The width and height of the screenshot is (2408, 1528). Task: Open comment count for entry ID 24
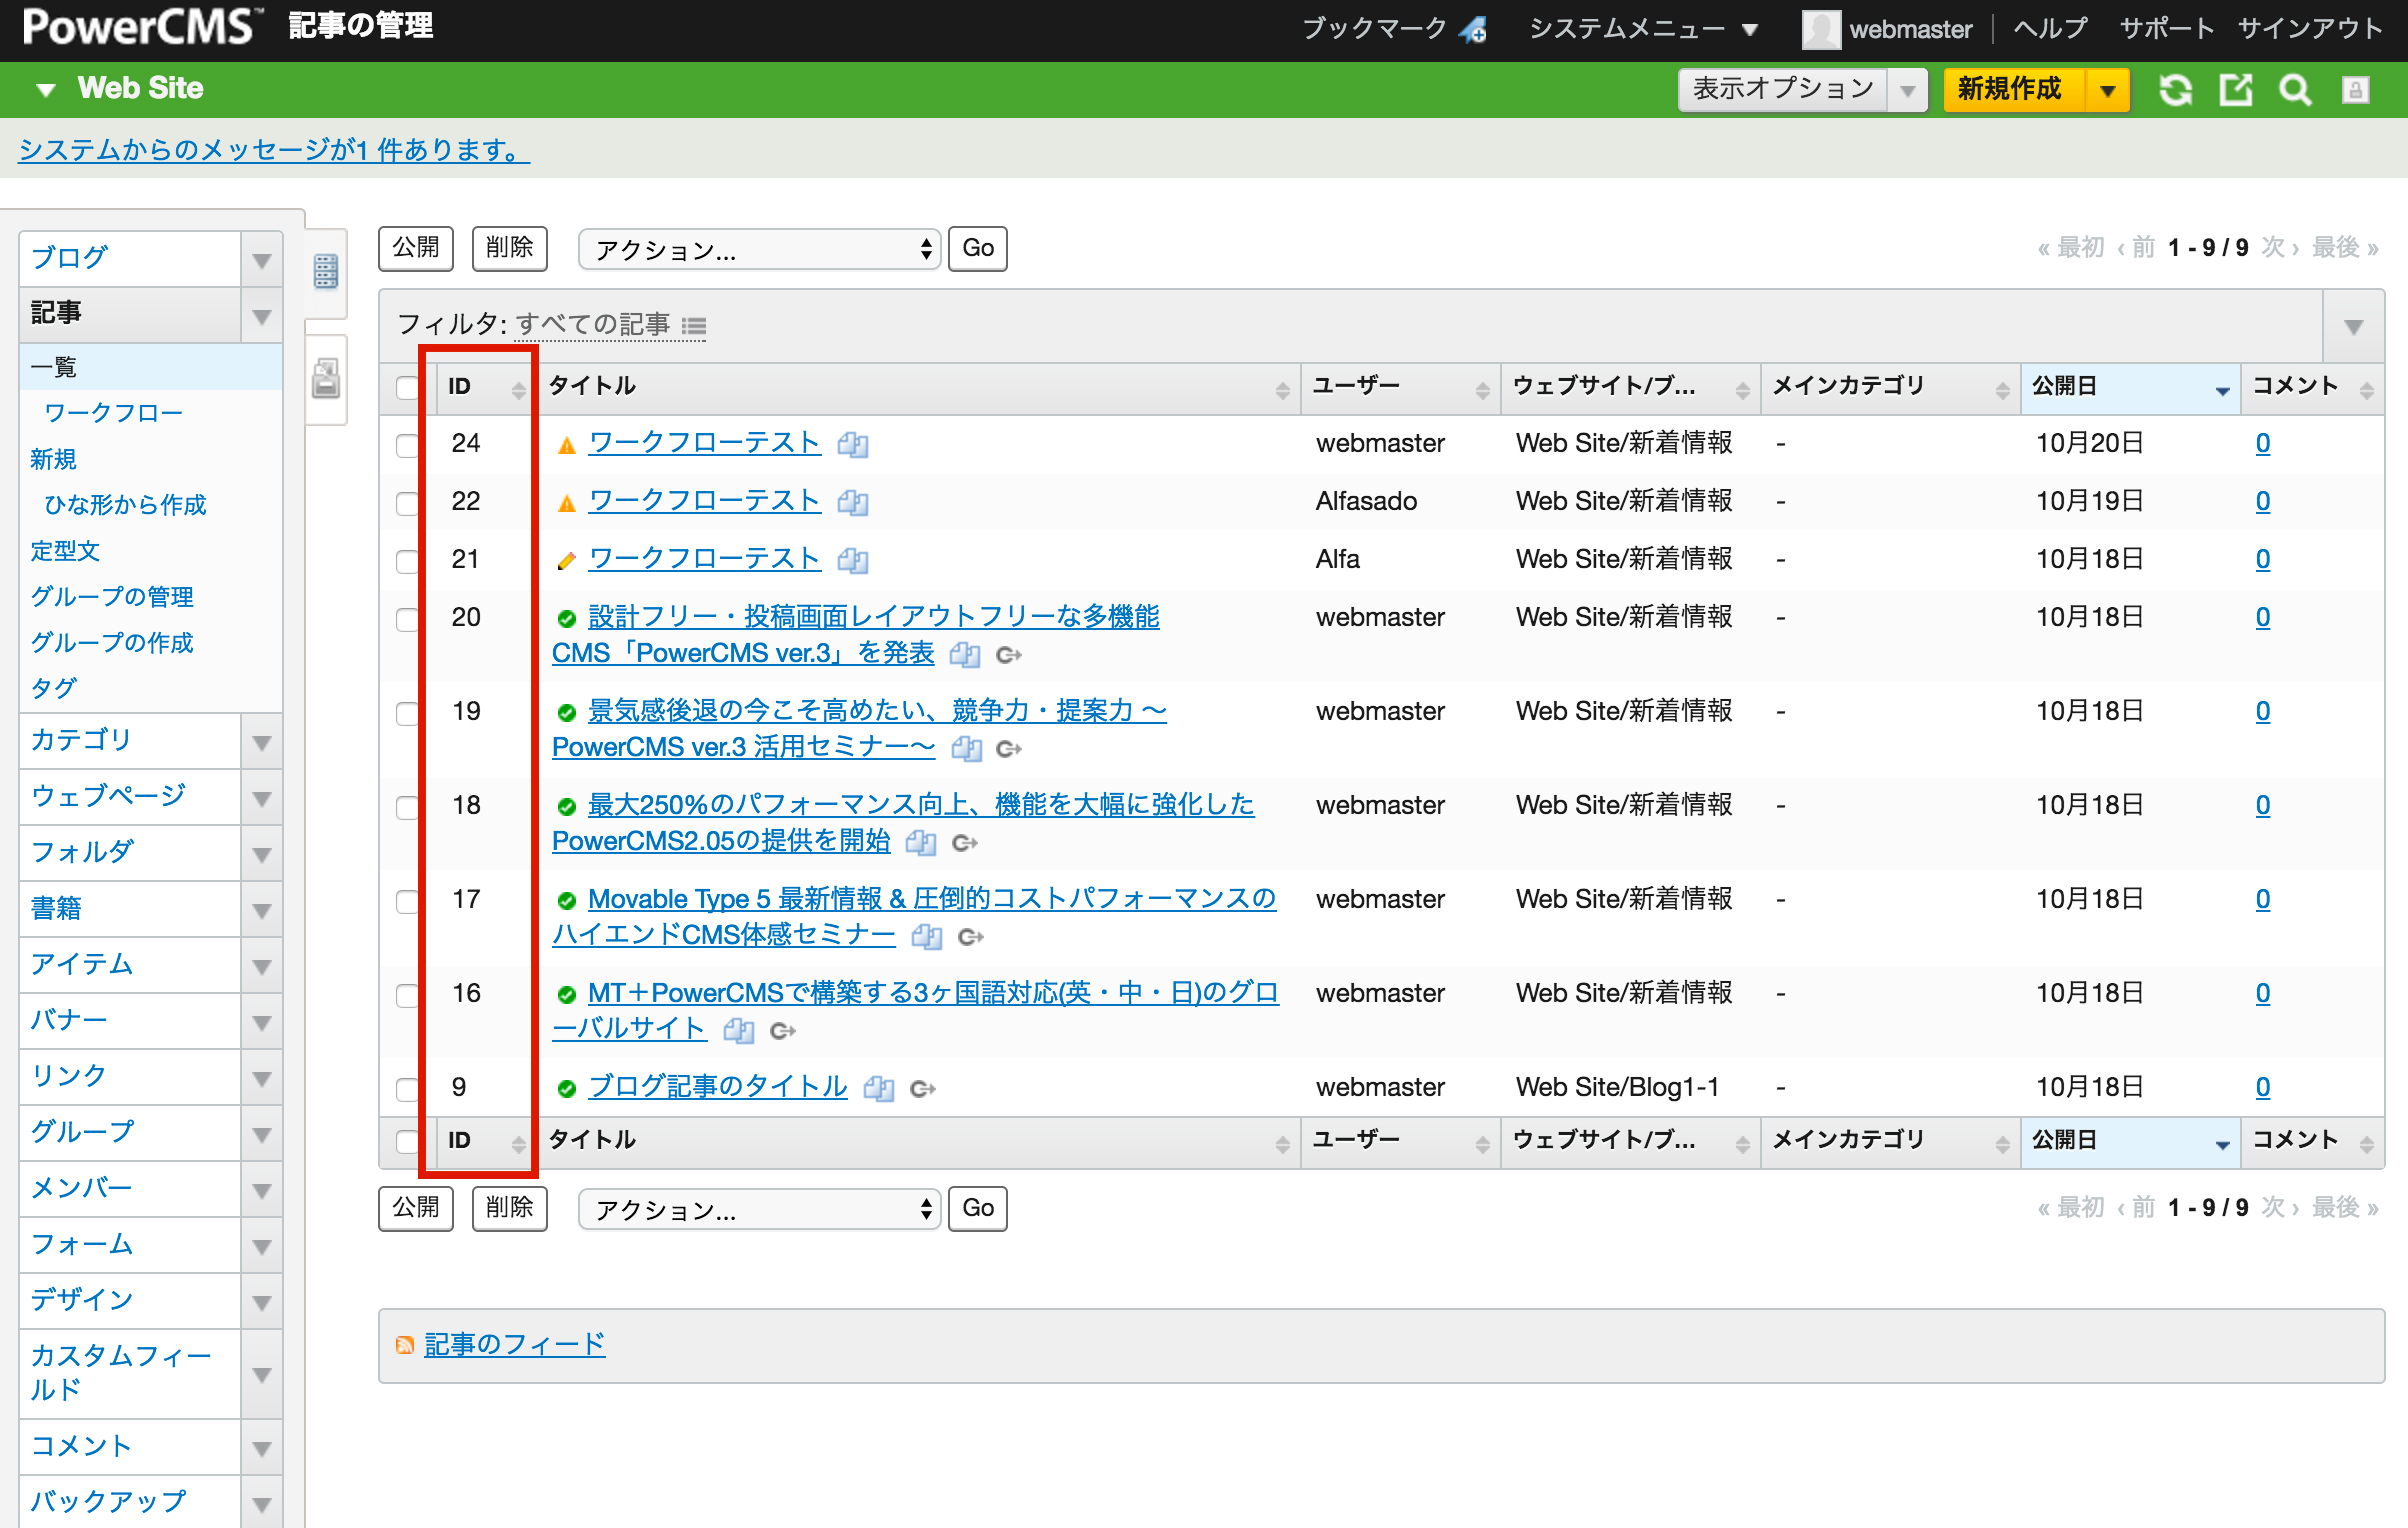[x=2262, y=444]
